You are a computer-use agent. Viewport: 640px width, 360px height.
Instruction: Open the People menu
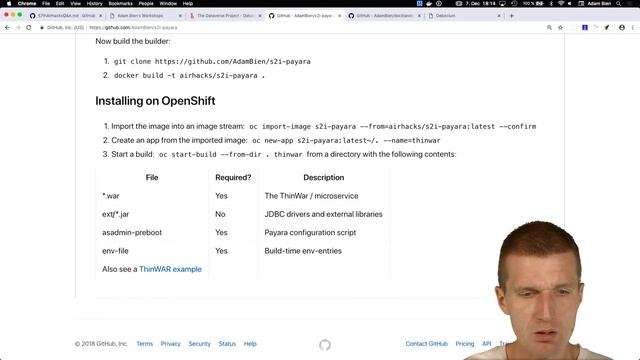click(146, 3)
